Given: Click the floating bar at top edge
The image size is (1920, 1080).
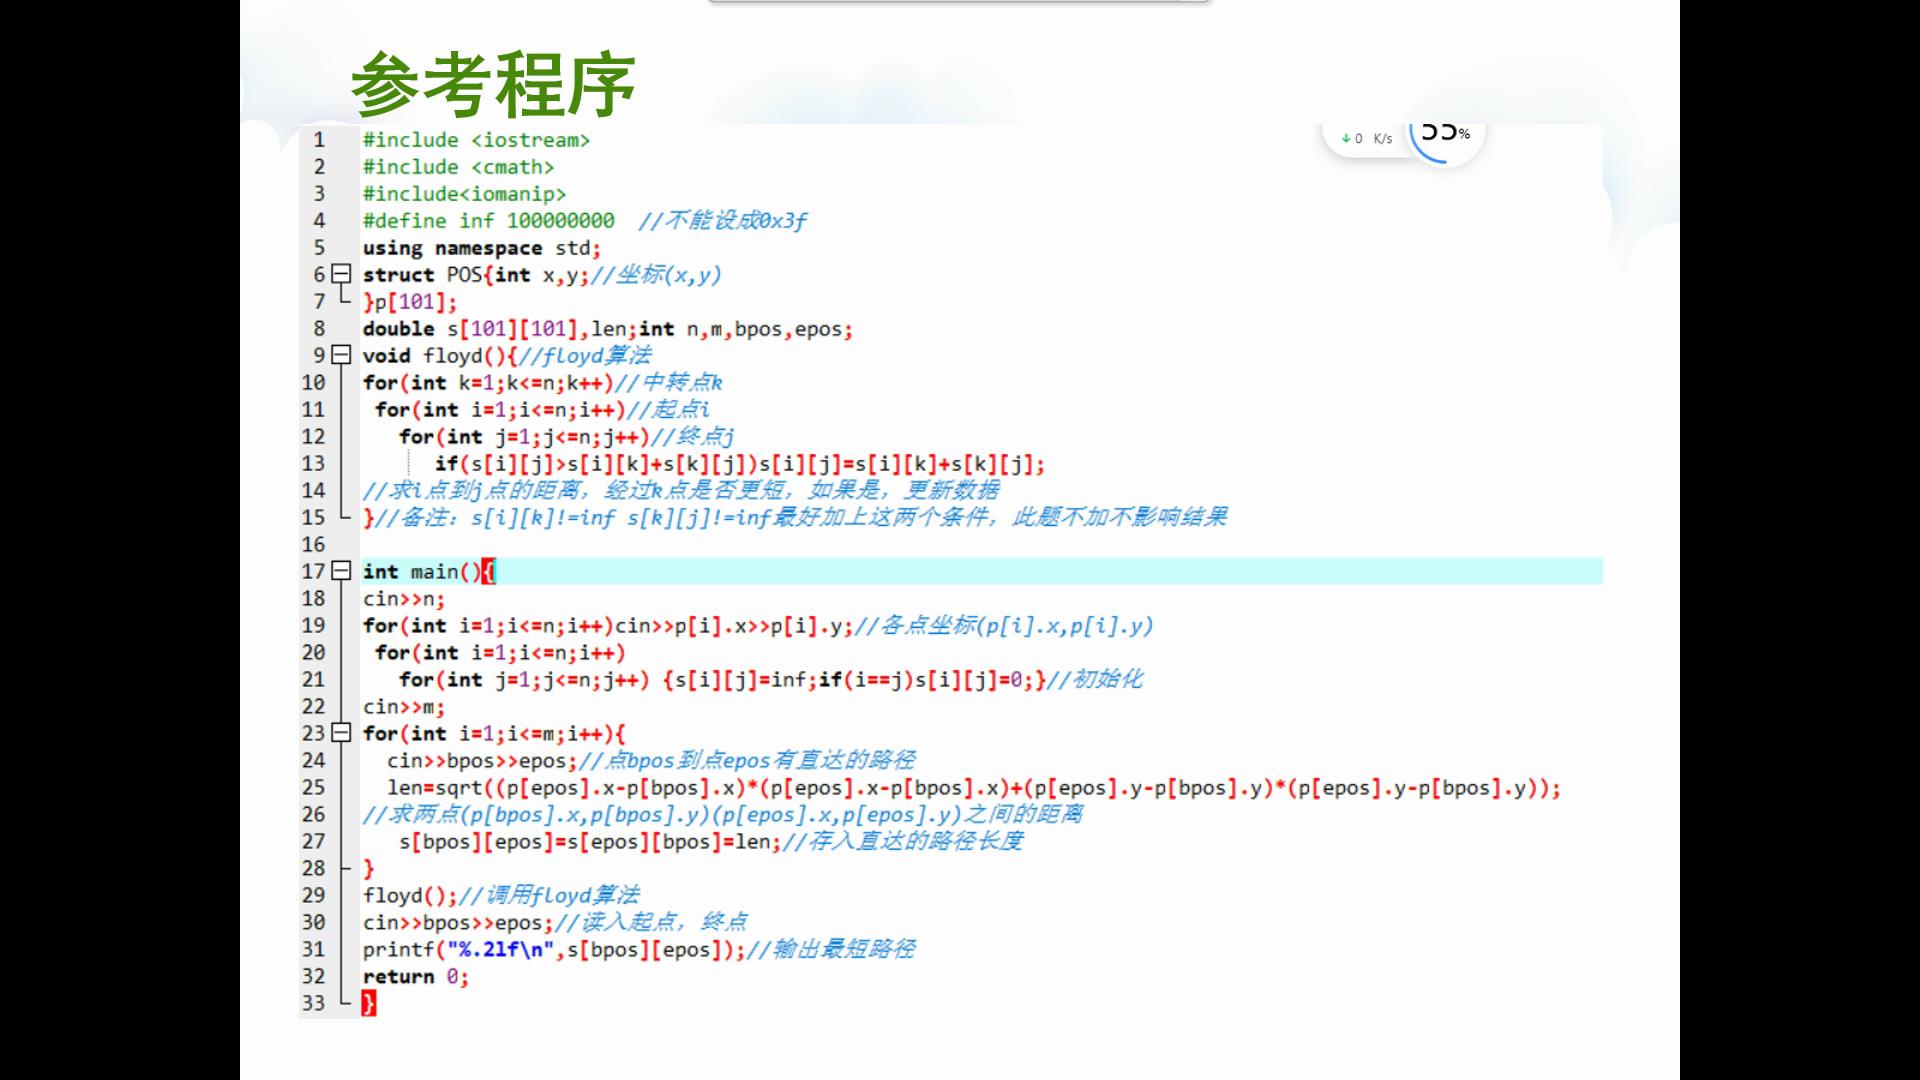Looking at the screenshot, I should [958, 2].
